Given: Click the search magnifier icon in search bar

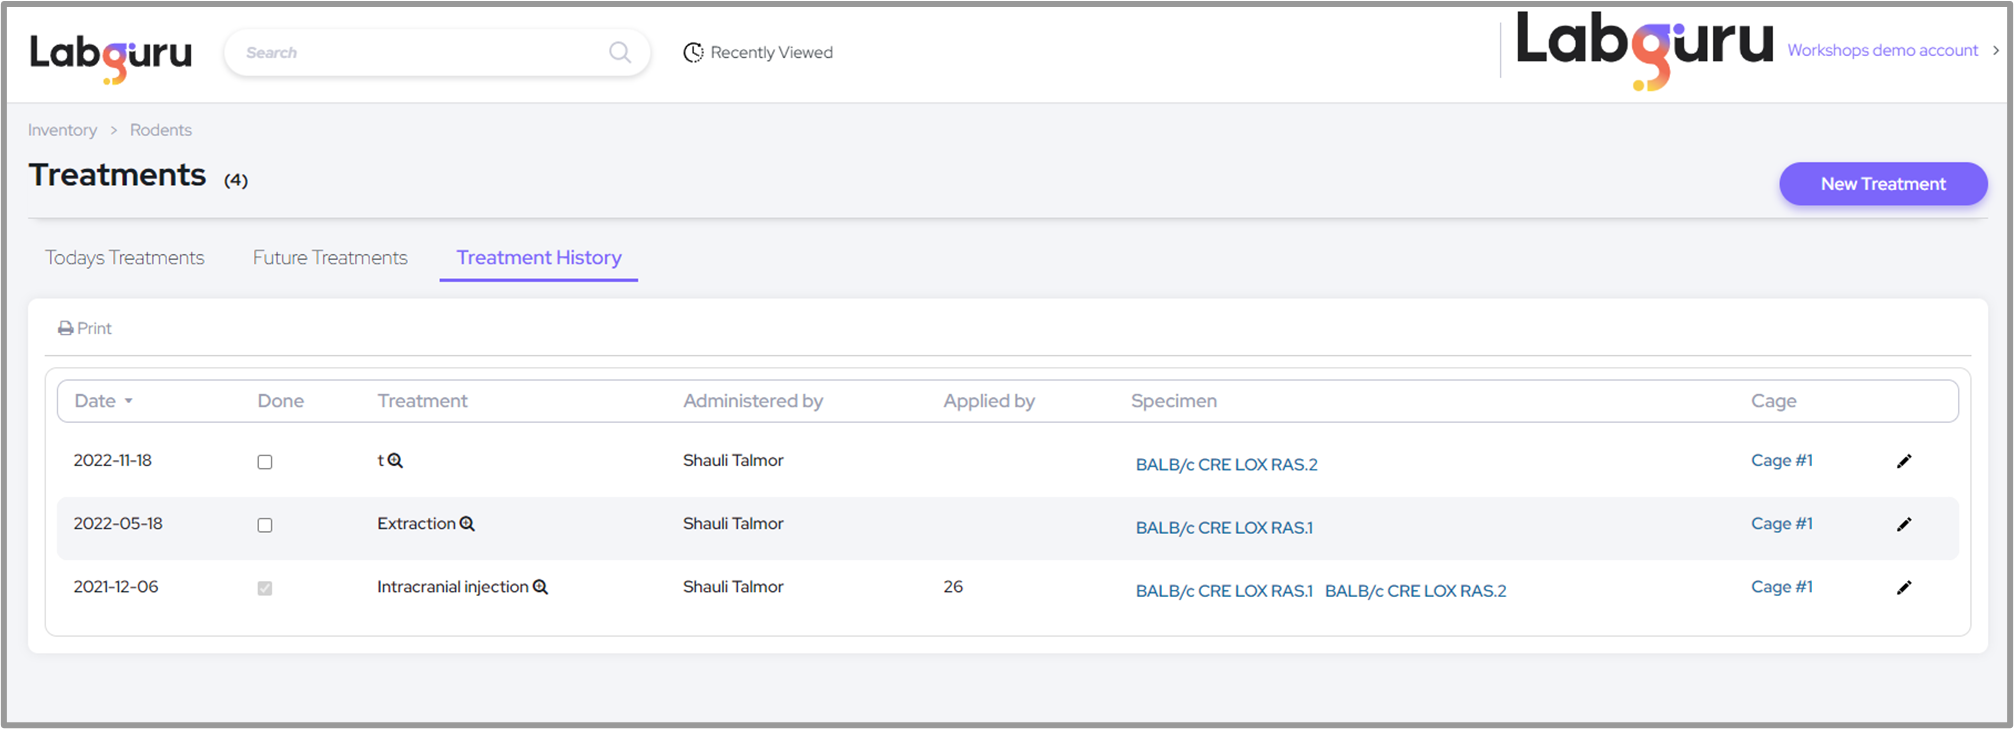Looking at the screenshot, I should [620, 52].
